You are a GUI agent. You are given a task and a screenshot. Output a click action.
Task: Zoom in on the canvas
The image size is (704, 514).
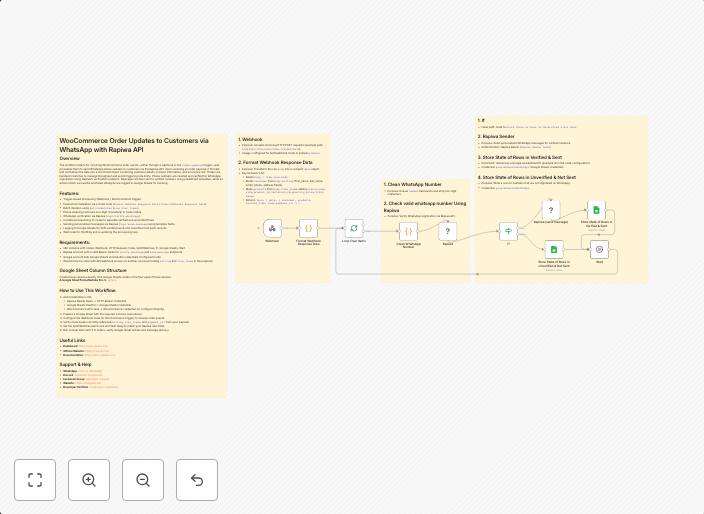(x=89, y=480)
